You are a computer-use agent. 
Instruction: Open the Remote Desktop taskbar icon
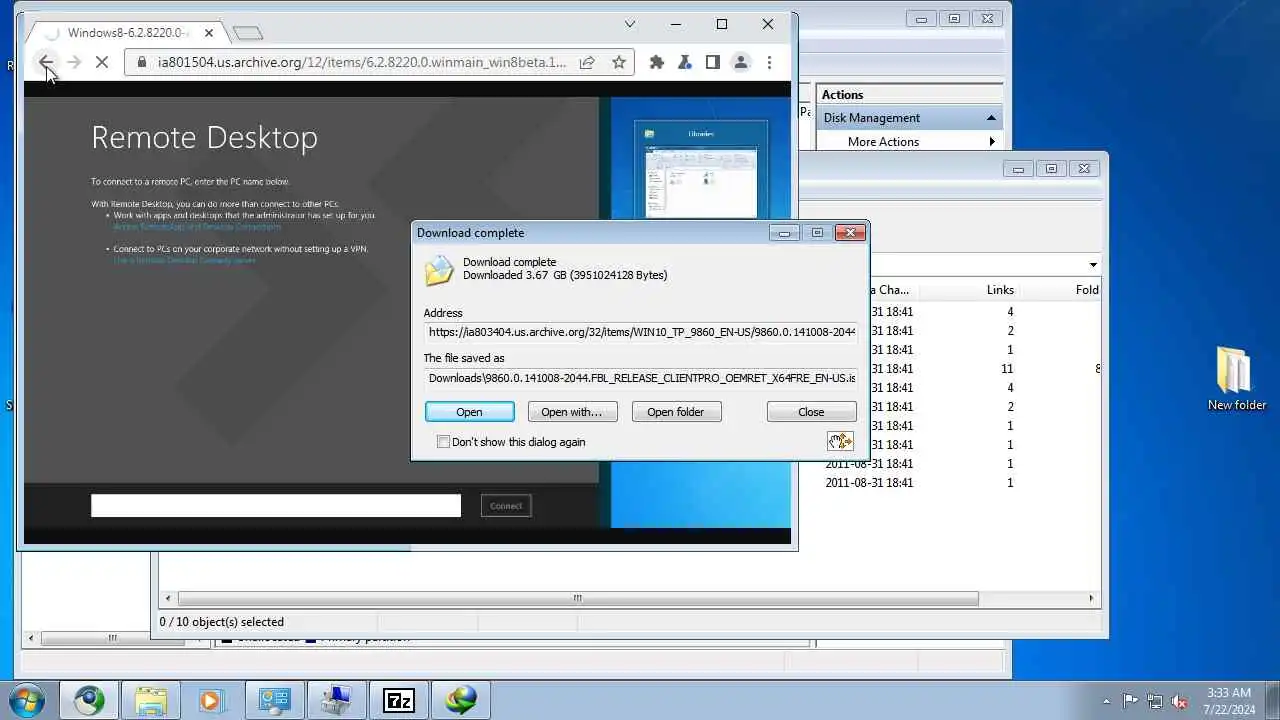pos(336,700)
